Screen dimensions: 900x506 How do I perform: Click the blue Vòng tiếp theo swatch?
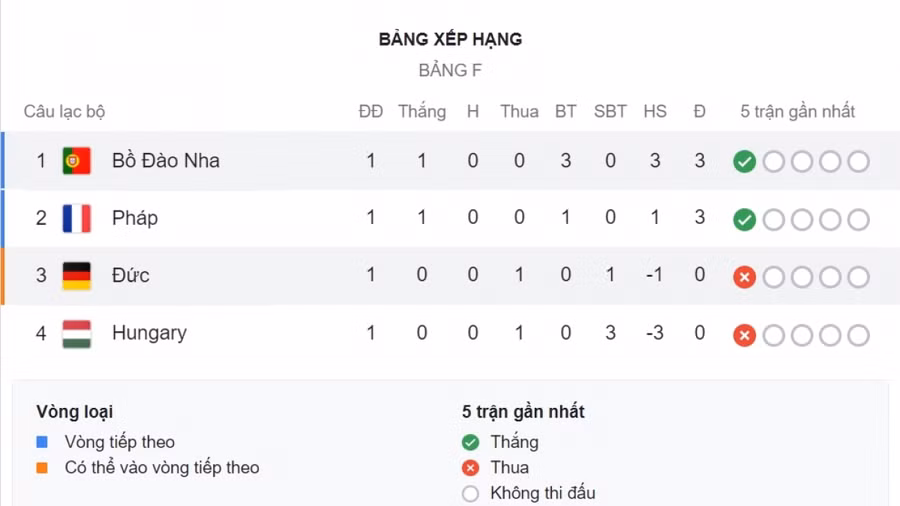[x=42, y=442]
